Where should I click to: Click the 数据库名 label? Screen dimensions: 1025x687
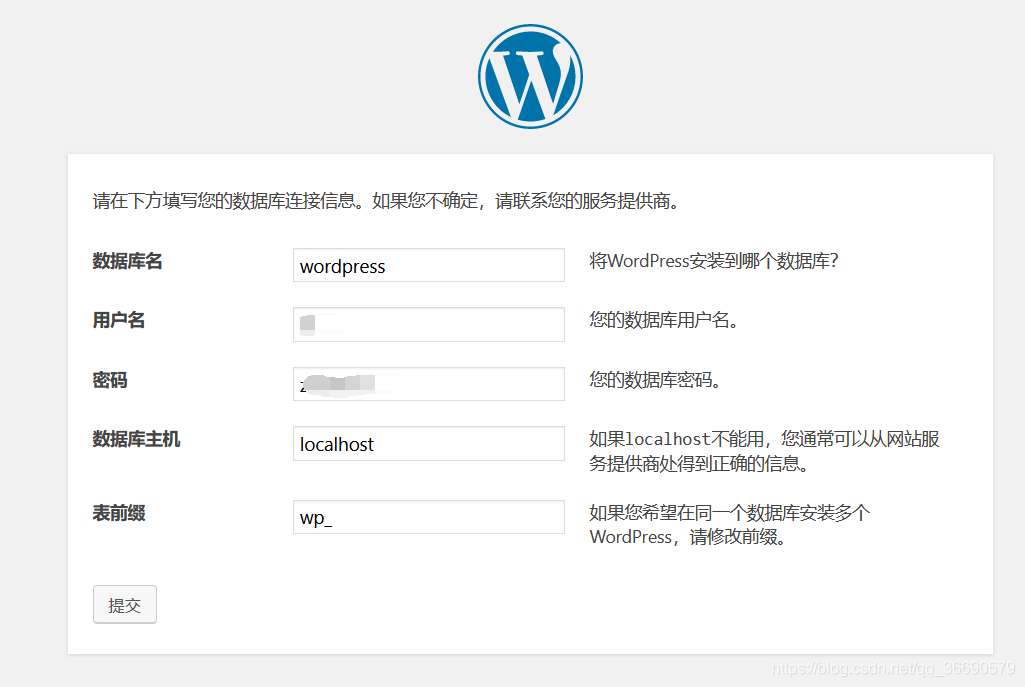127,261
